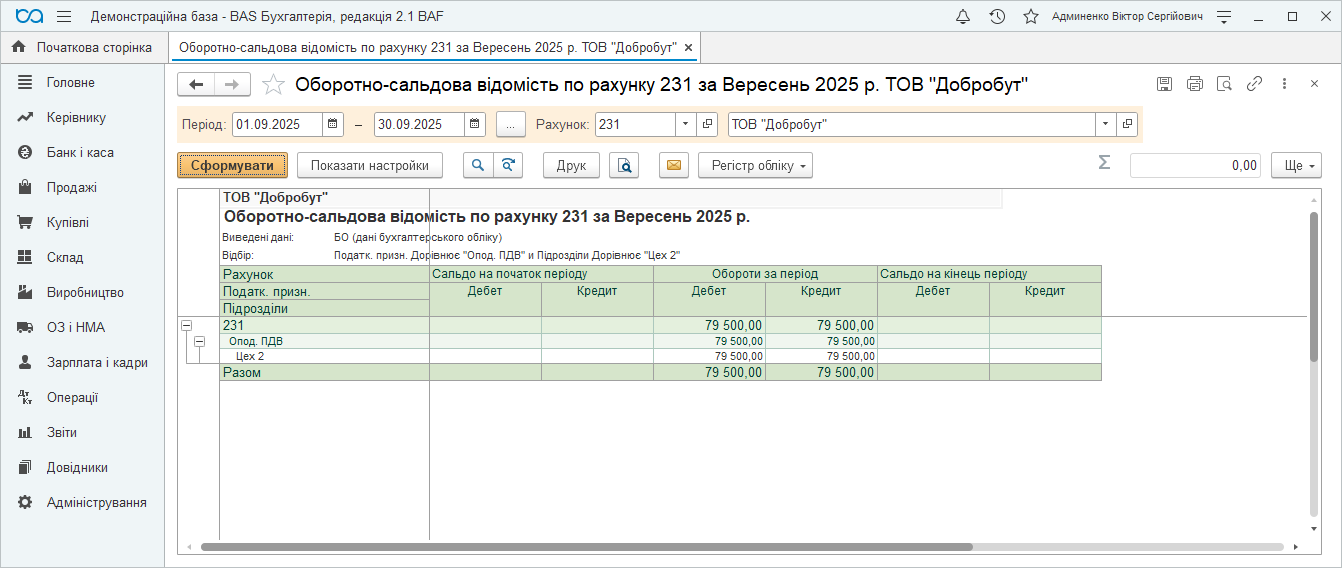Click the horizontal scrollbar of report
Screen dimensions: 1342x568
(586, 547)
